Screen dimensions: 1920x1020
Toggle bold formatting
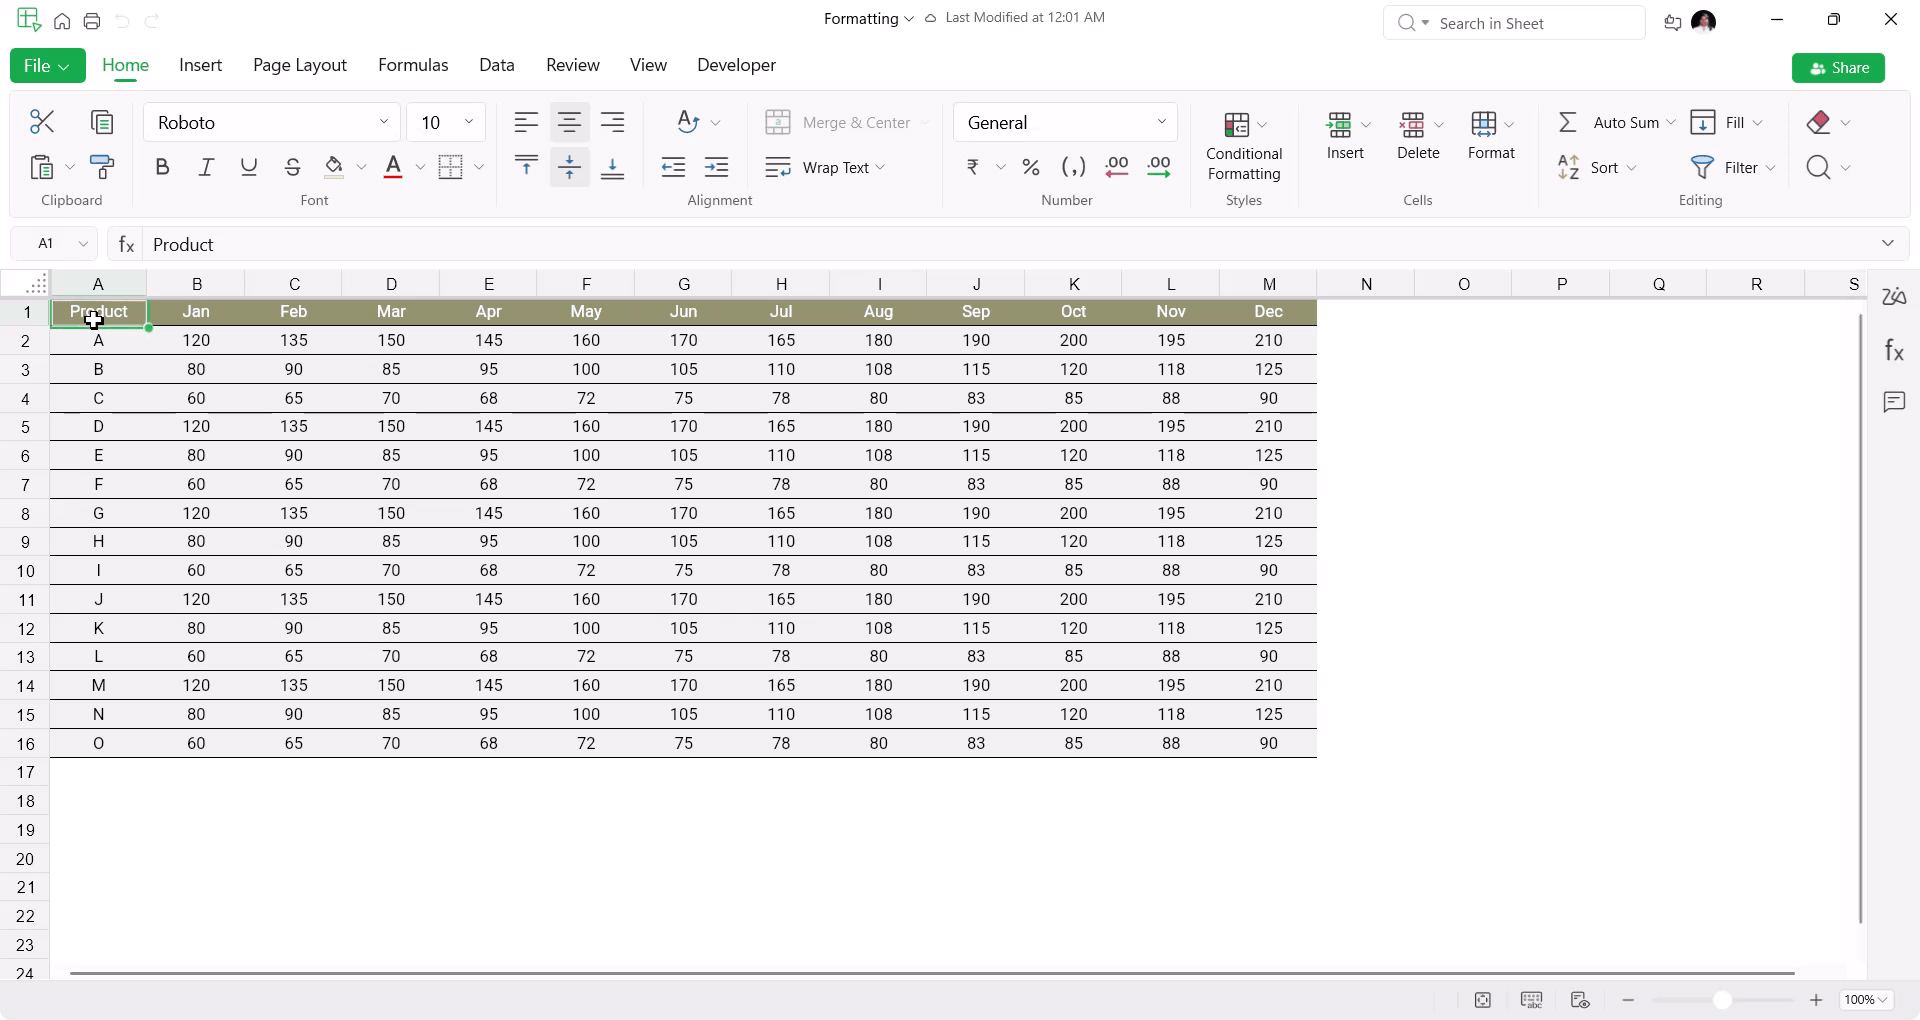(162, 167)
